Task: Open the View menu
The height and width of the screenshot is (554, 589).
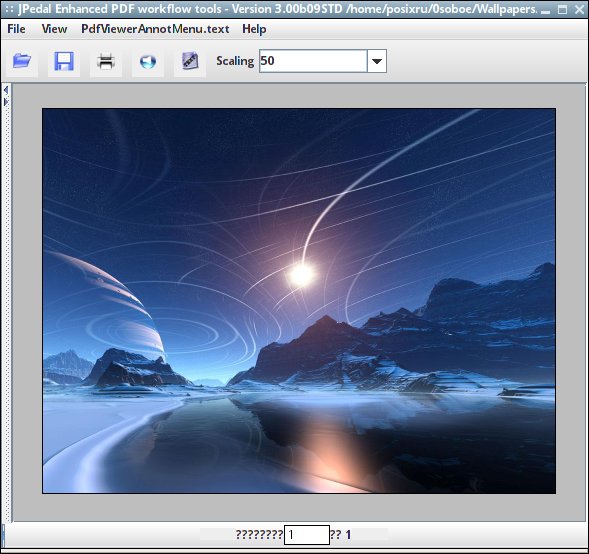Action: 54,29
